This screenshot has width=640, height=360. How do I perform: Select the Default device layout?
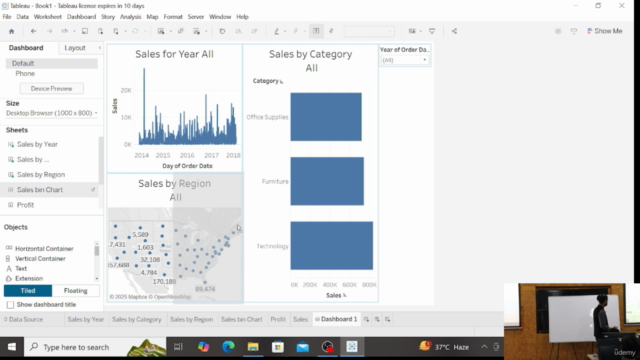click(51, 63)
